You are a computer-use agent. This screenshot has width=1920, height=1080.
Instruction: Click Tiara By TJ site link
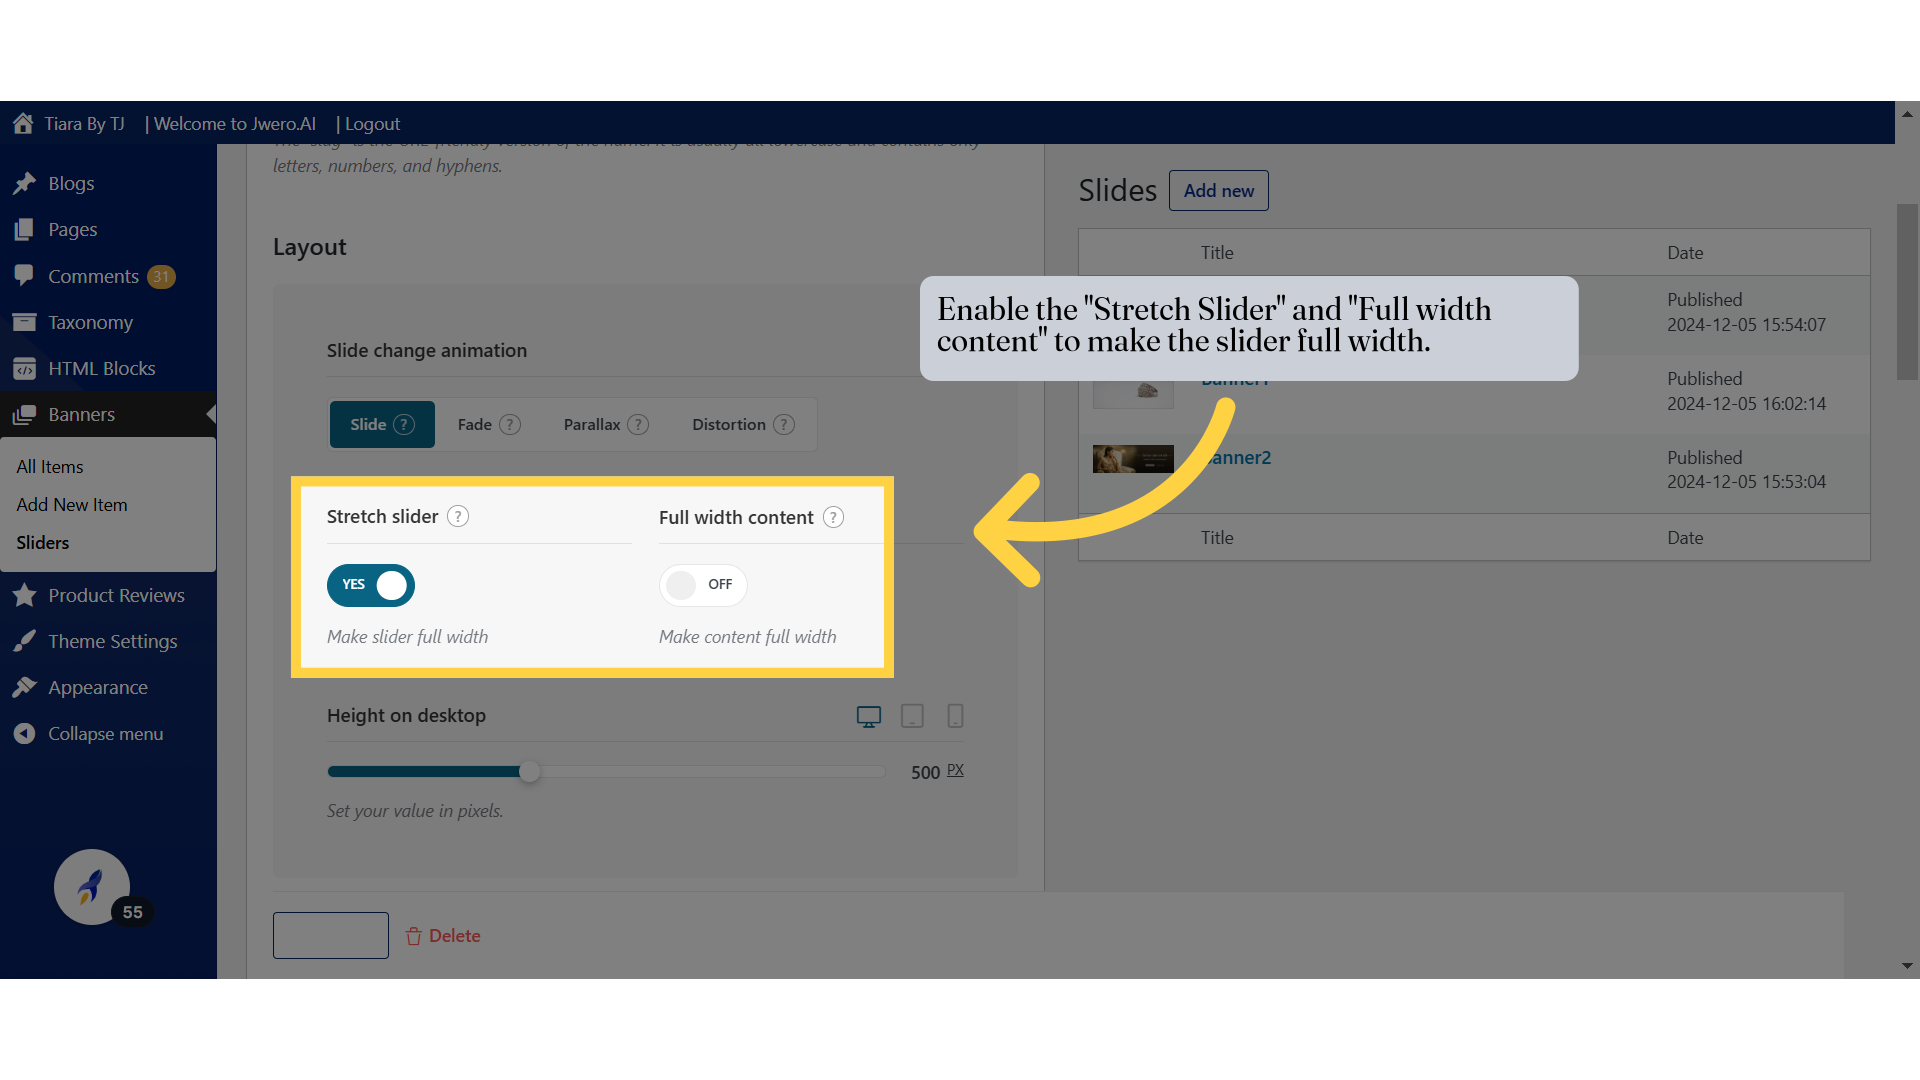(x=84, y=124)
